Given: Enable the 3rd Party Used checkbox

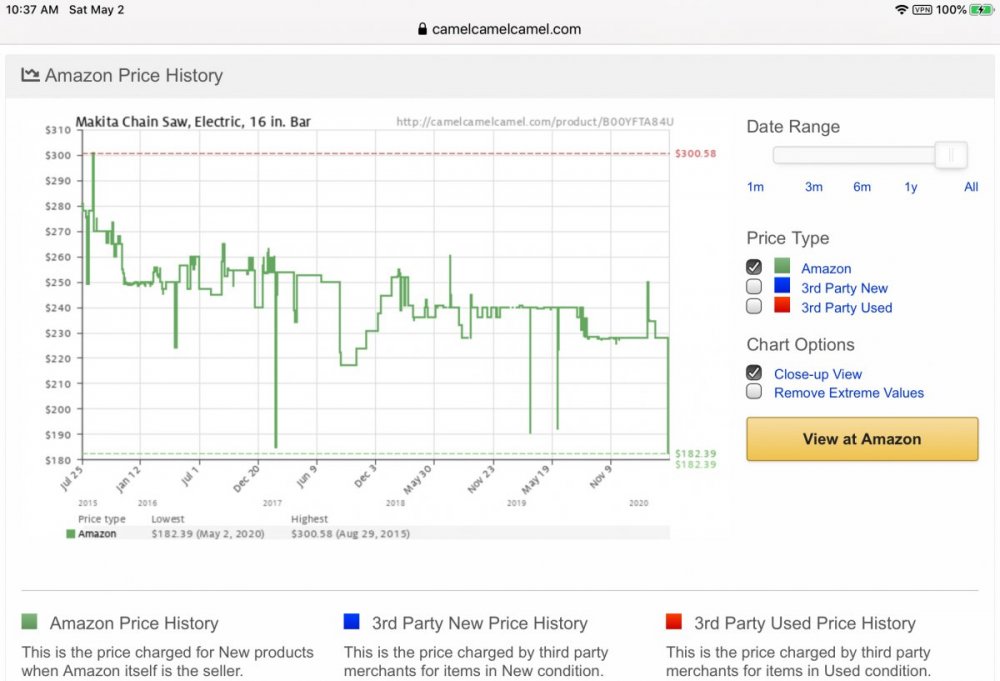Looking at the screenshot, I should click(x=754, y=306).
